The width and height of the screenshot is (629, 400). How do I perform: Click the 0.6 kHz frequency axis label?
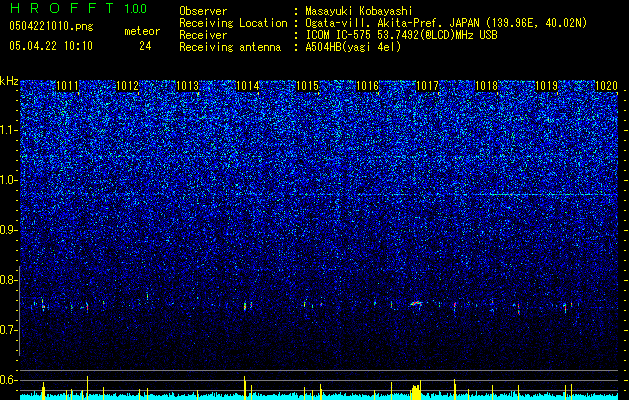tap(9, 380)
